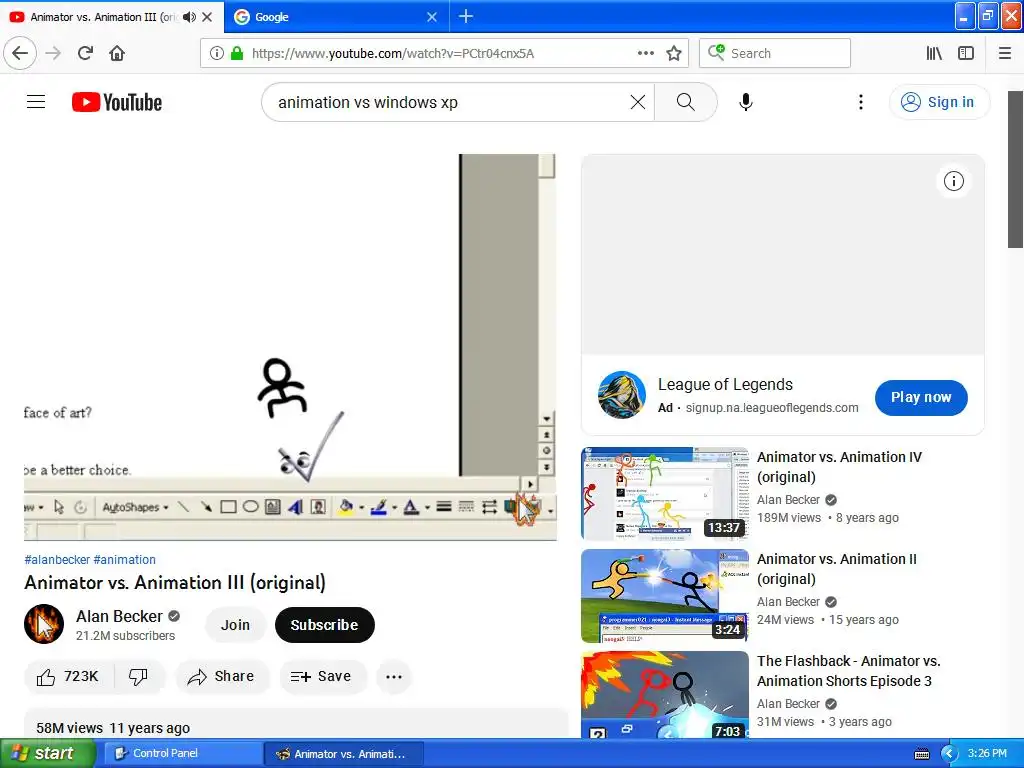Open a new browser tab
The image size is (1024, 768).
tap(466, 16)
